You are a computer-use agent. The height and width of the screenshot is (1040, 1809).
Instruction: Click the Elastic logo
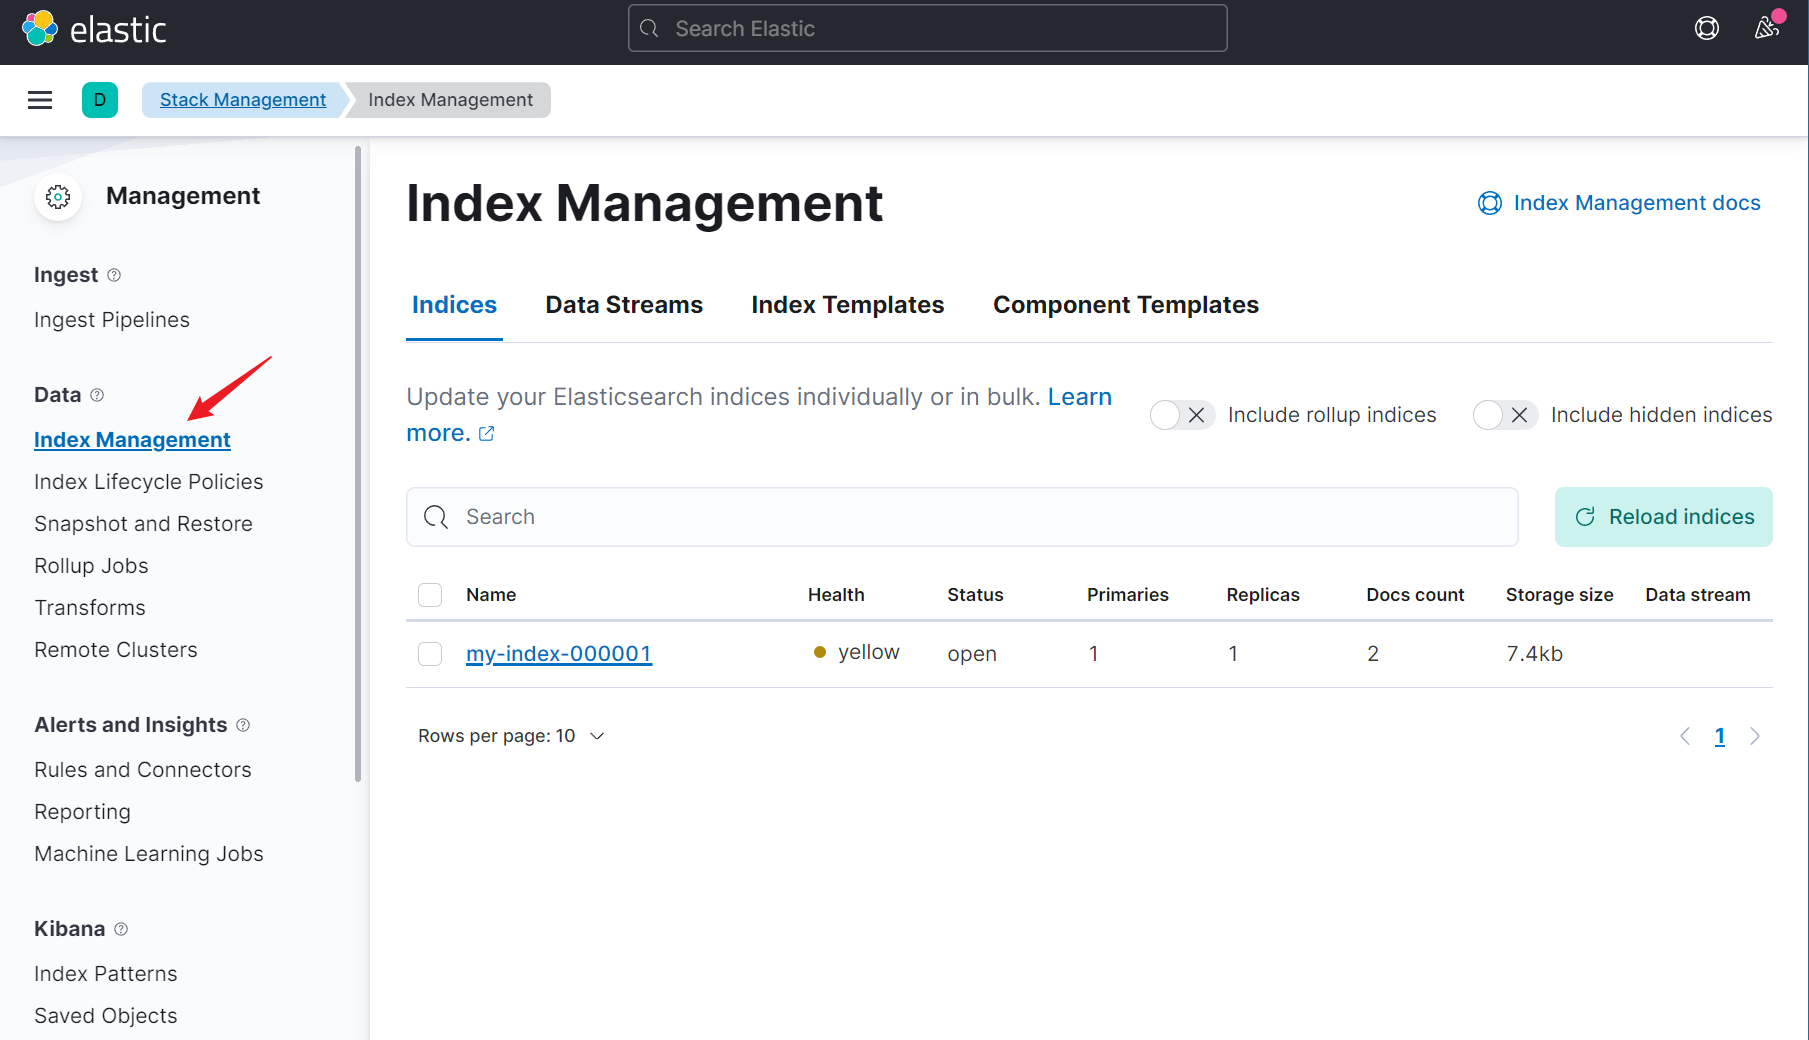94,29
